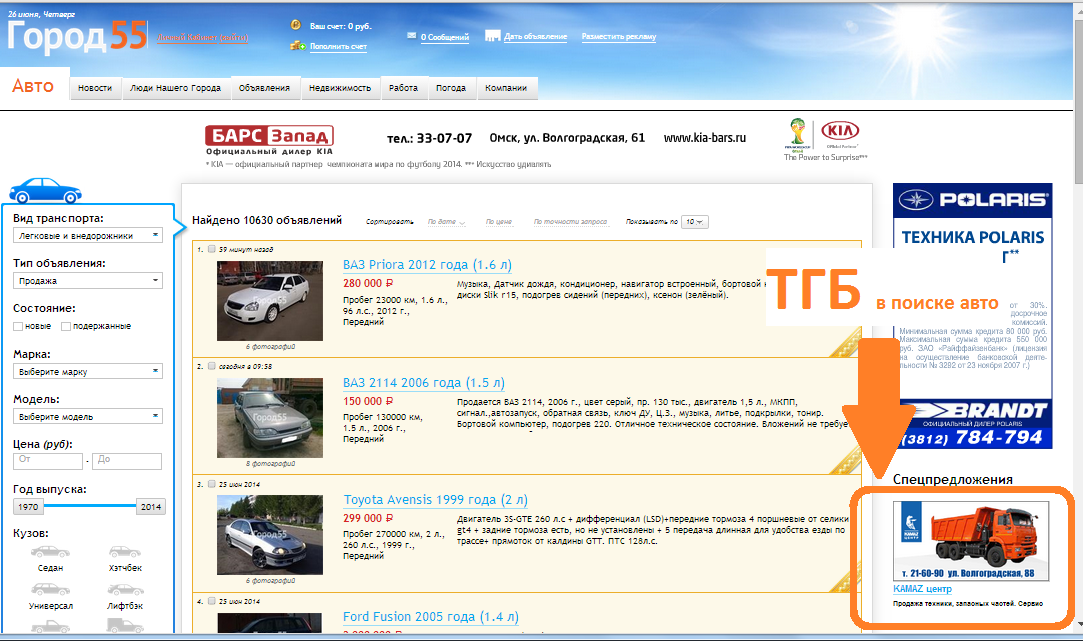The image size is (1083, 641).
Task: Open Ford Fusion 2005 года listing title
Action: click(430, 616)
